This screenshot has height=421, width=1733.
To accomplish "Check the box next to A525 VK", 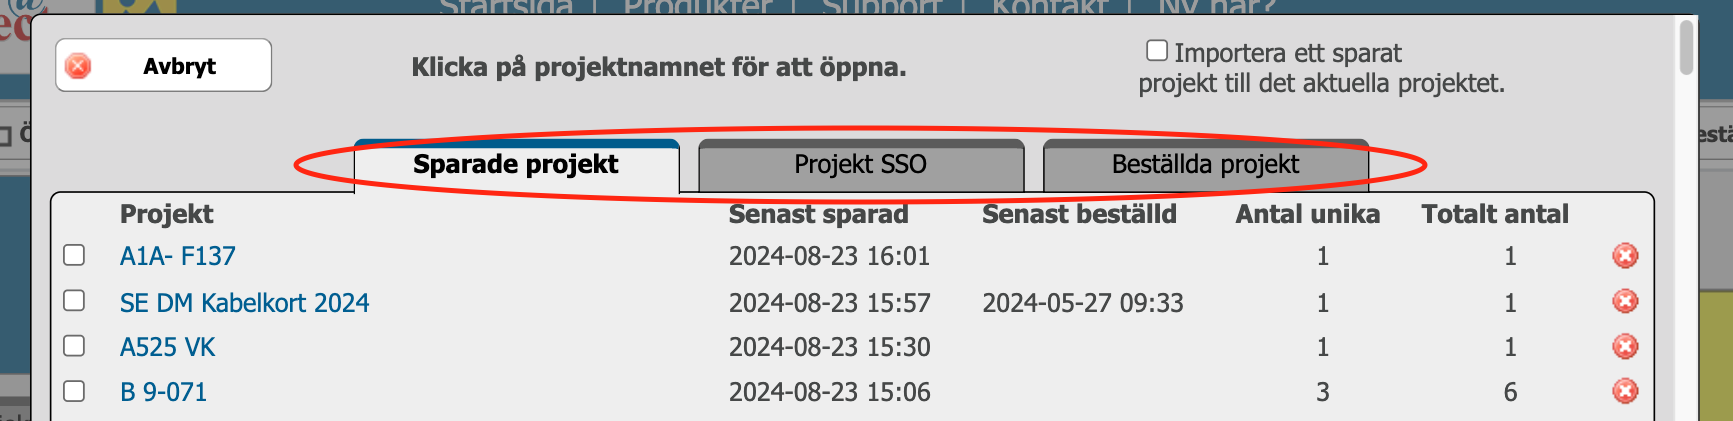I will pos(74,346).
